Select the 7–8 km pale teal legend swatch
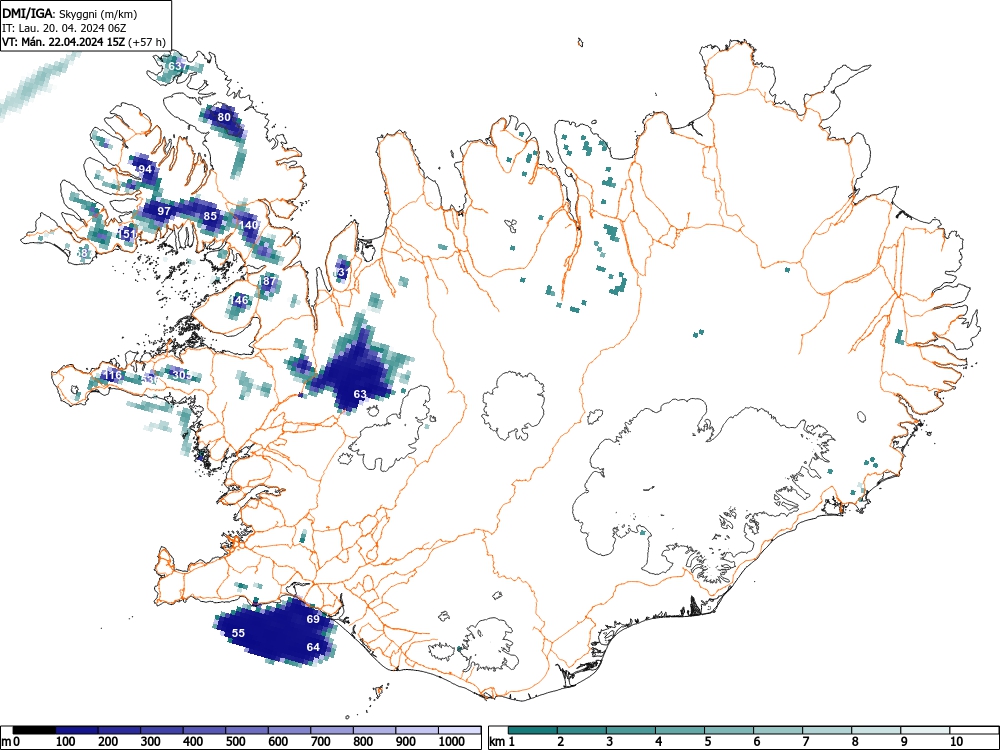 click(x=827, y=730)
